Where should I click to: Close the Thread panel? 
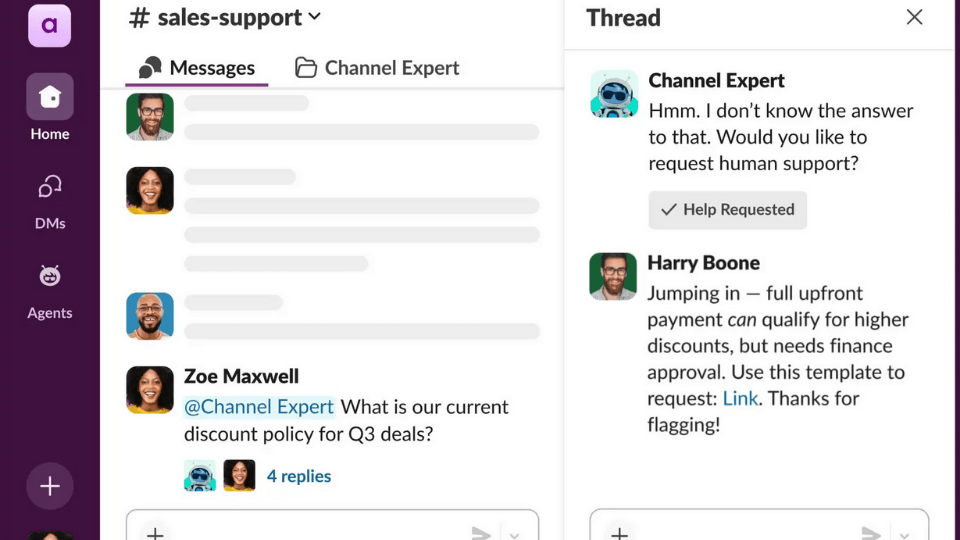tap(914, 17)
